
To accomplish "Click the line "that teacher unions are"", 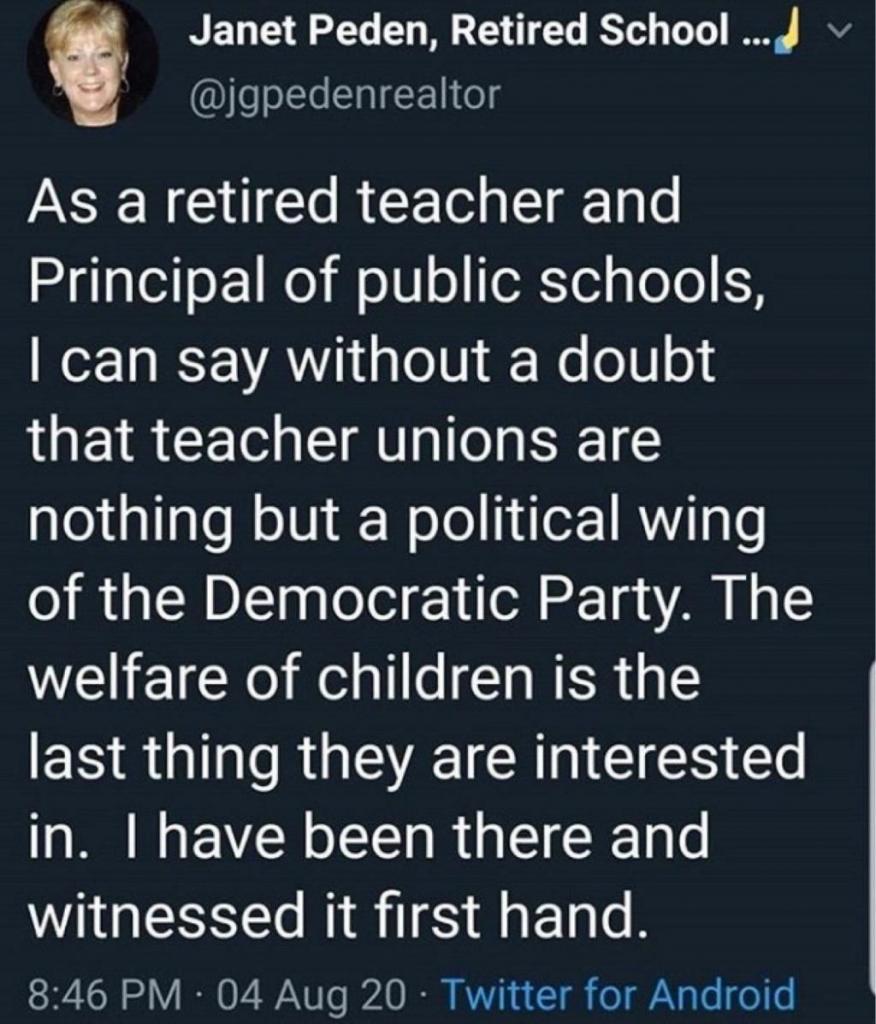I will tap(345, 439).
